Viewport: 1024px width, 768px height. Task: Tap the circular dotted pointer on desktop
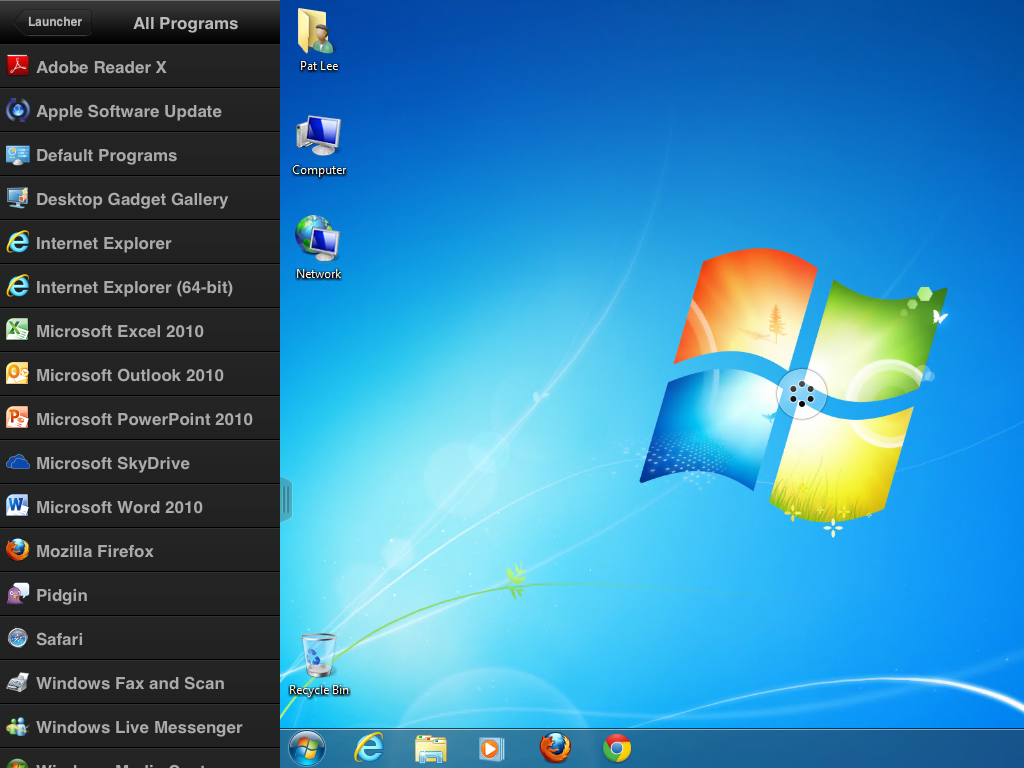click(x=802, y=393)
